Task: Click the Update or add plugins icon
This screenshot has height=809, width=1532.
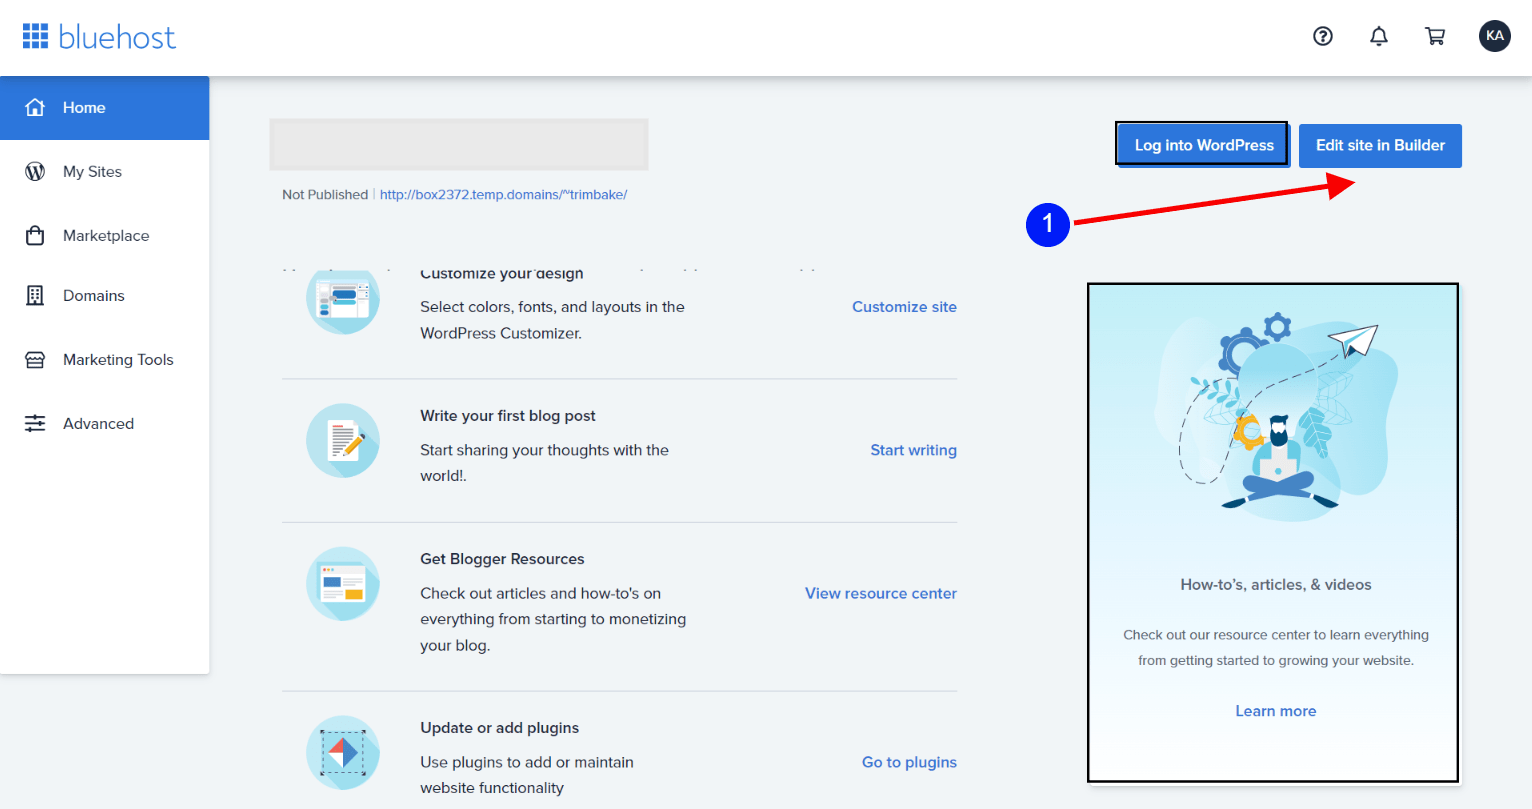Action: (343, 752)
